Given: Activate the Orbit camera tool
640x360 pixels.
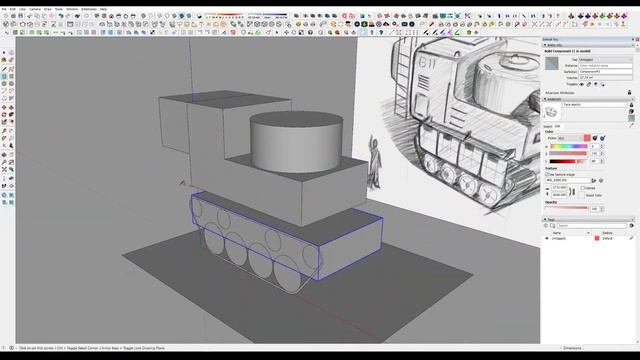Looking at the screenshot, I should [4, 155].
